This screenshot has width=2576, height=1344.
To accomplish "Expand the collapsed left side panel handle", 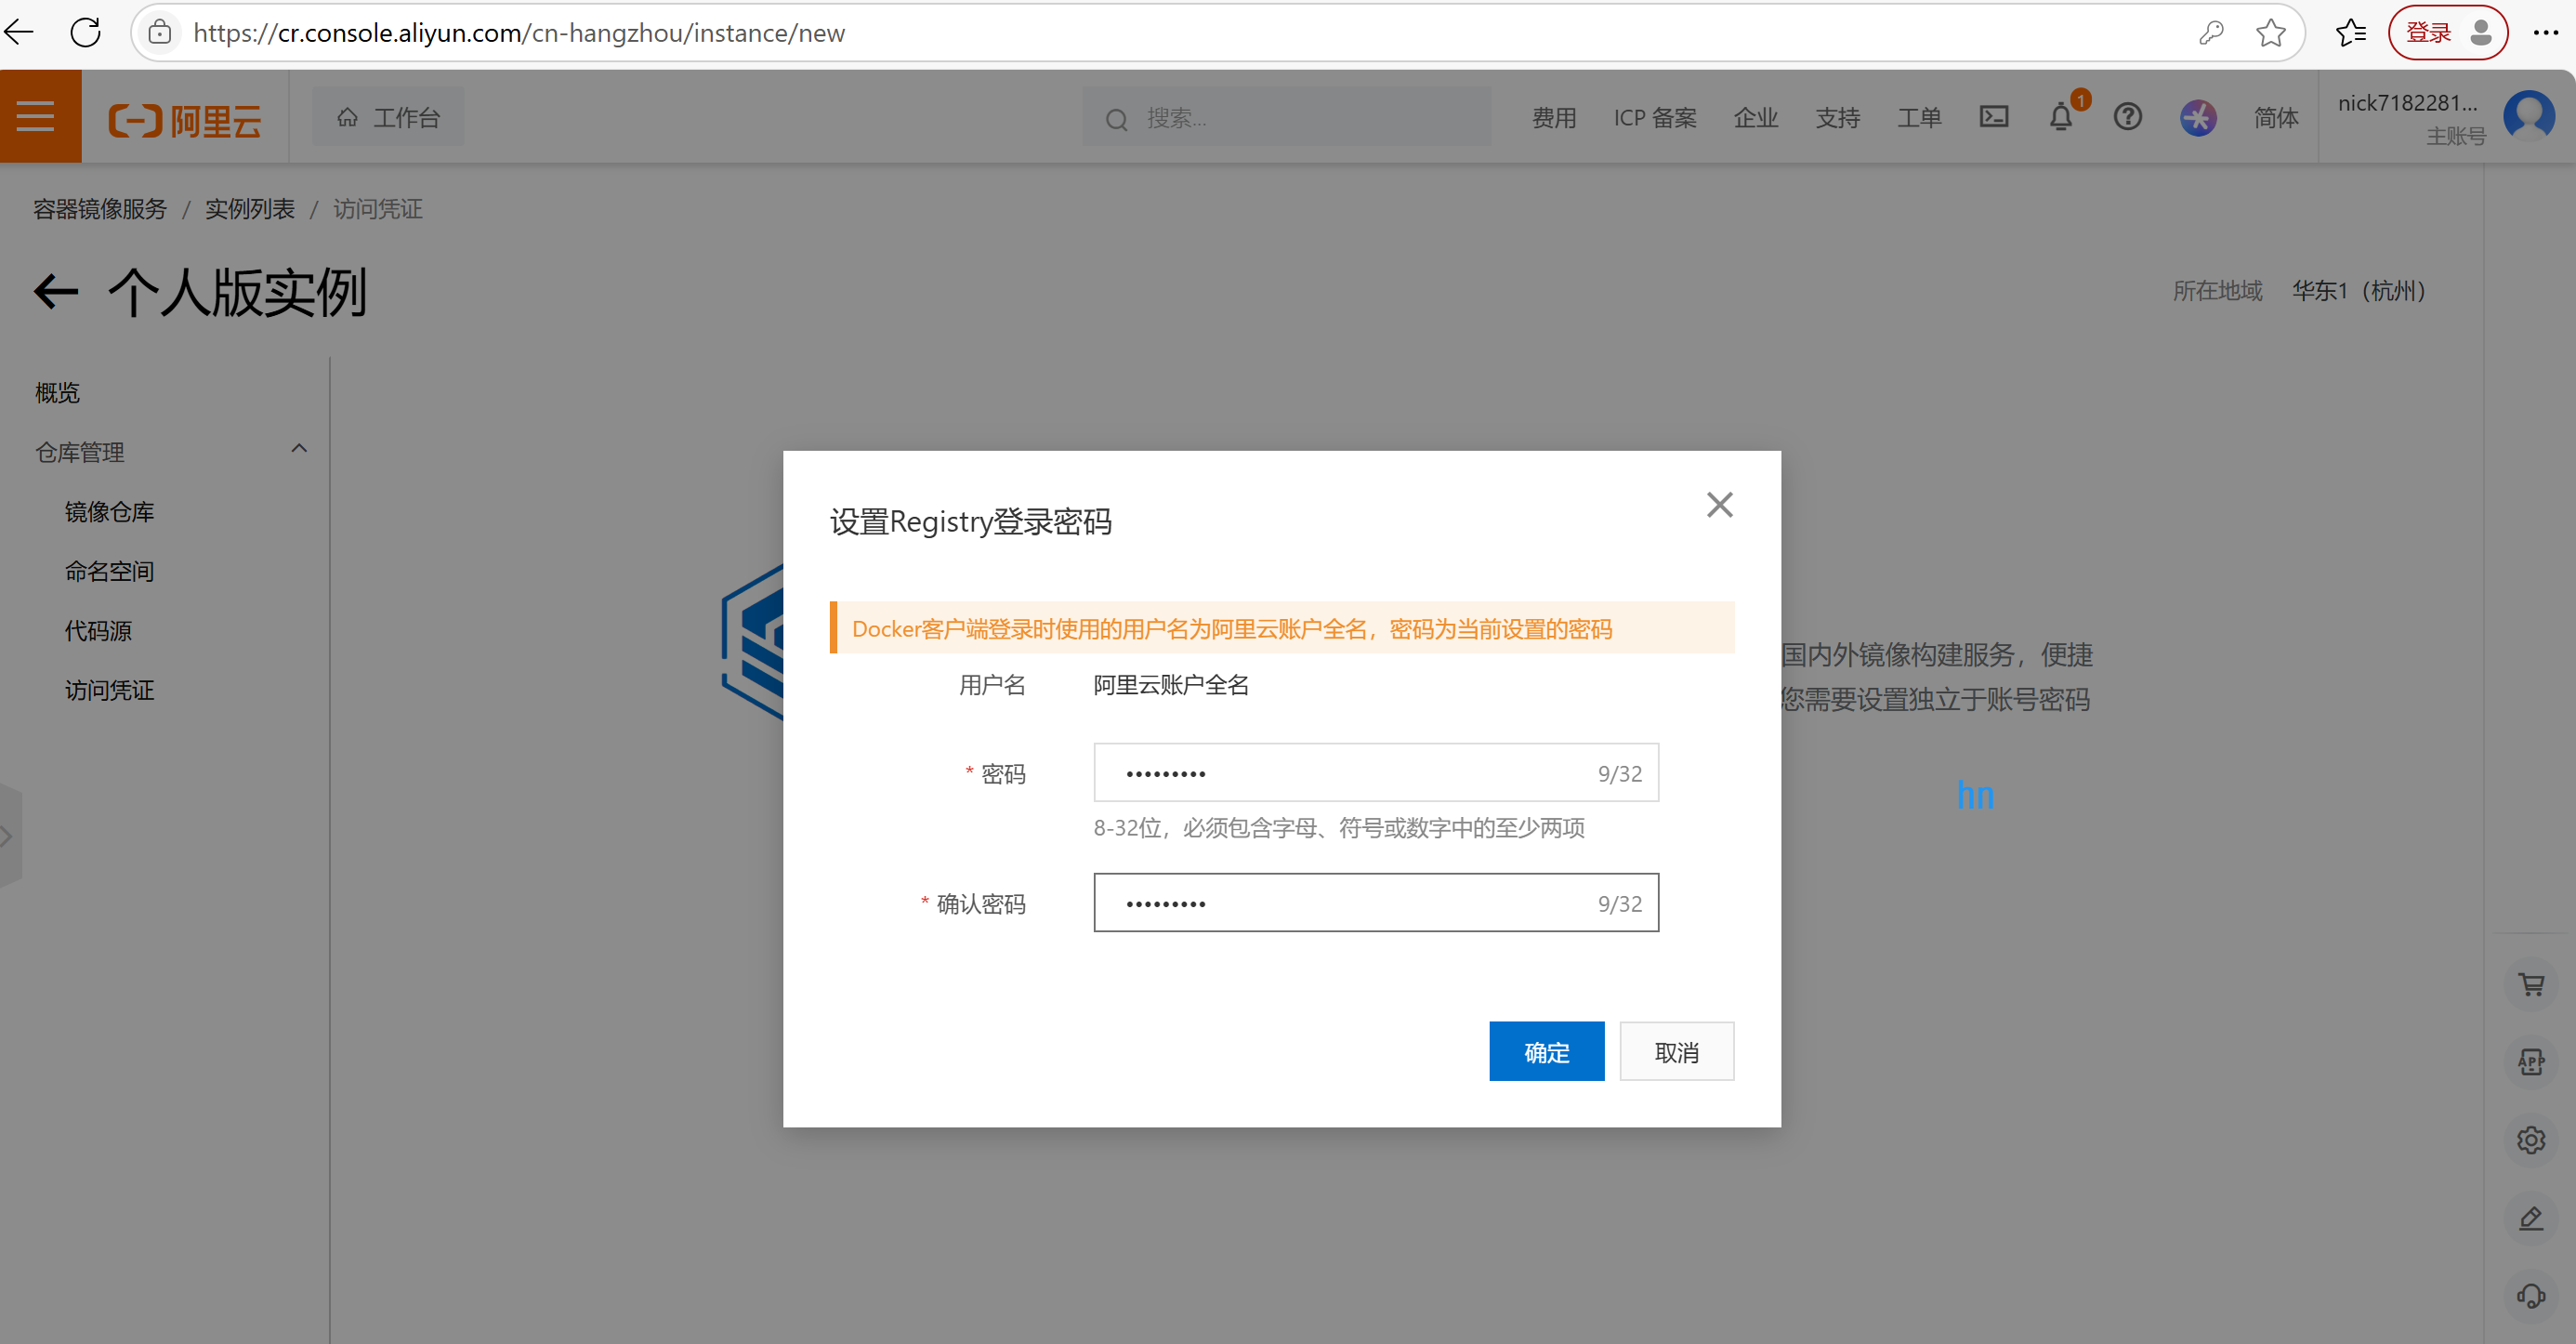I will coord(8,836).
